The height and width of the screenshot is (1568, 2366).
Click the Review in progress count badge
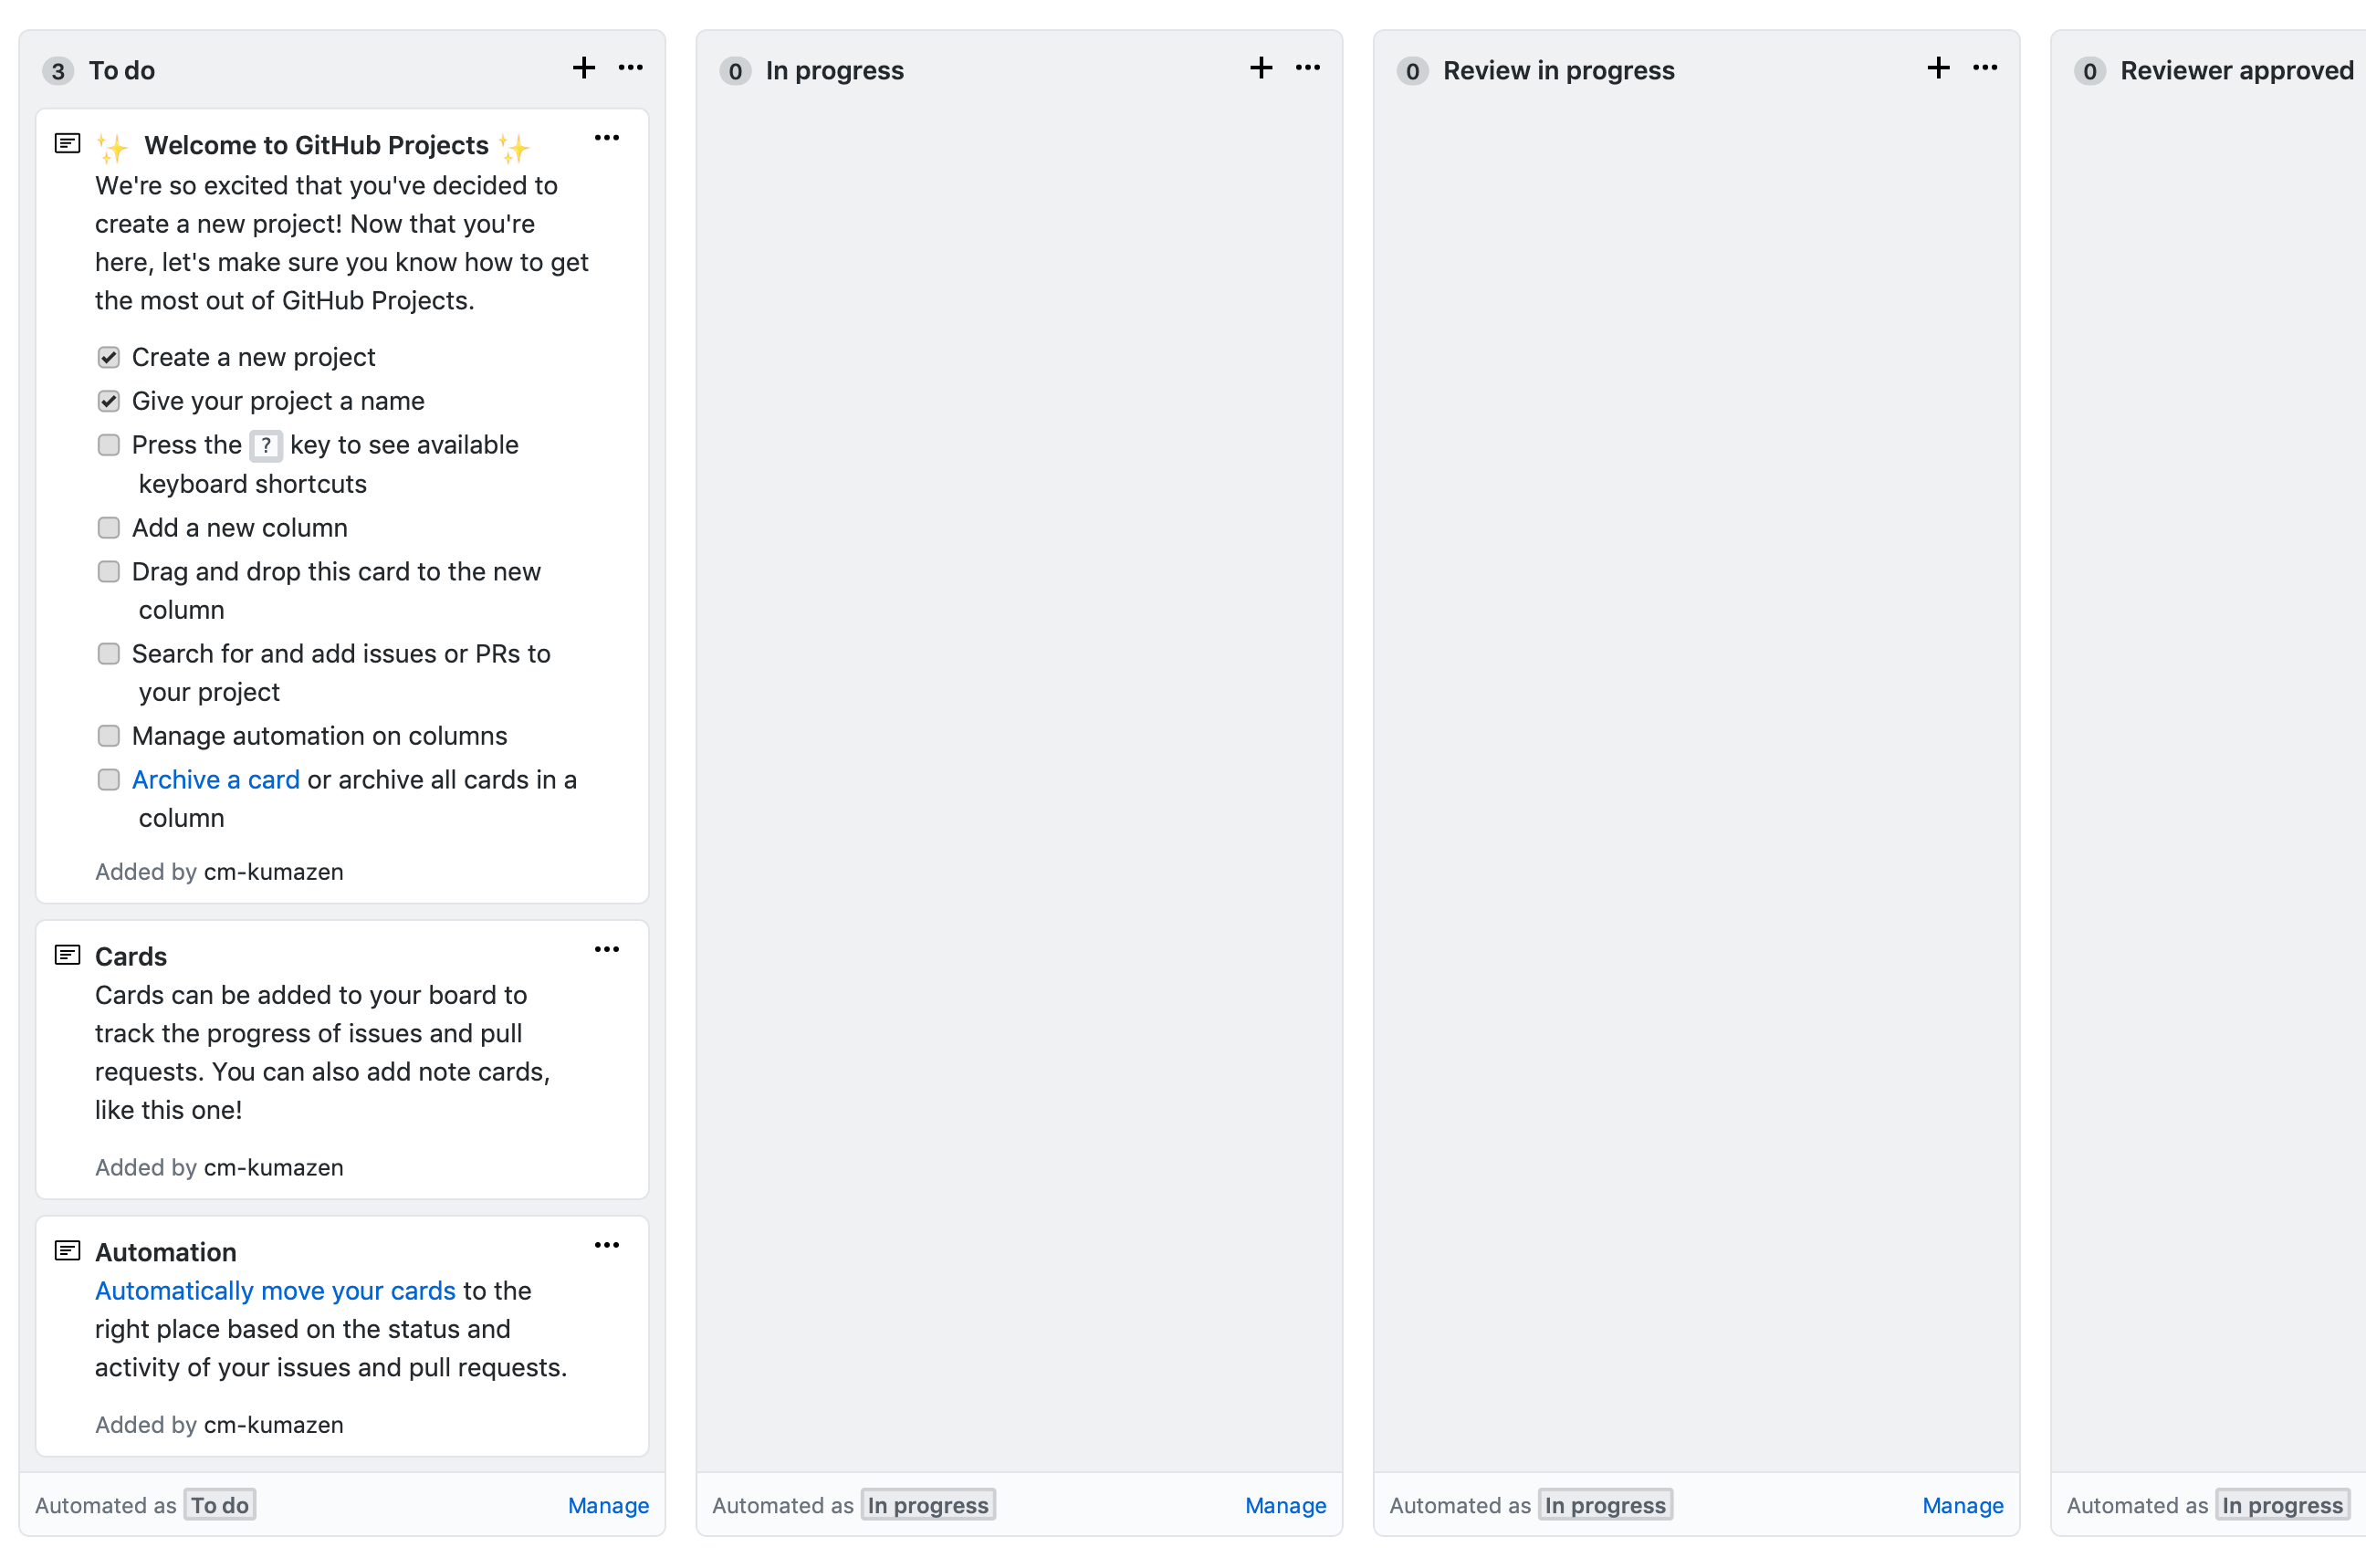(1412, 71)
